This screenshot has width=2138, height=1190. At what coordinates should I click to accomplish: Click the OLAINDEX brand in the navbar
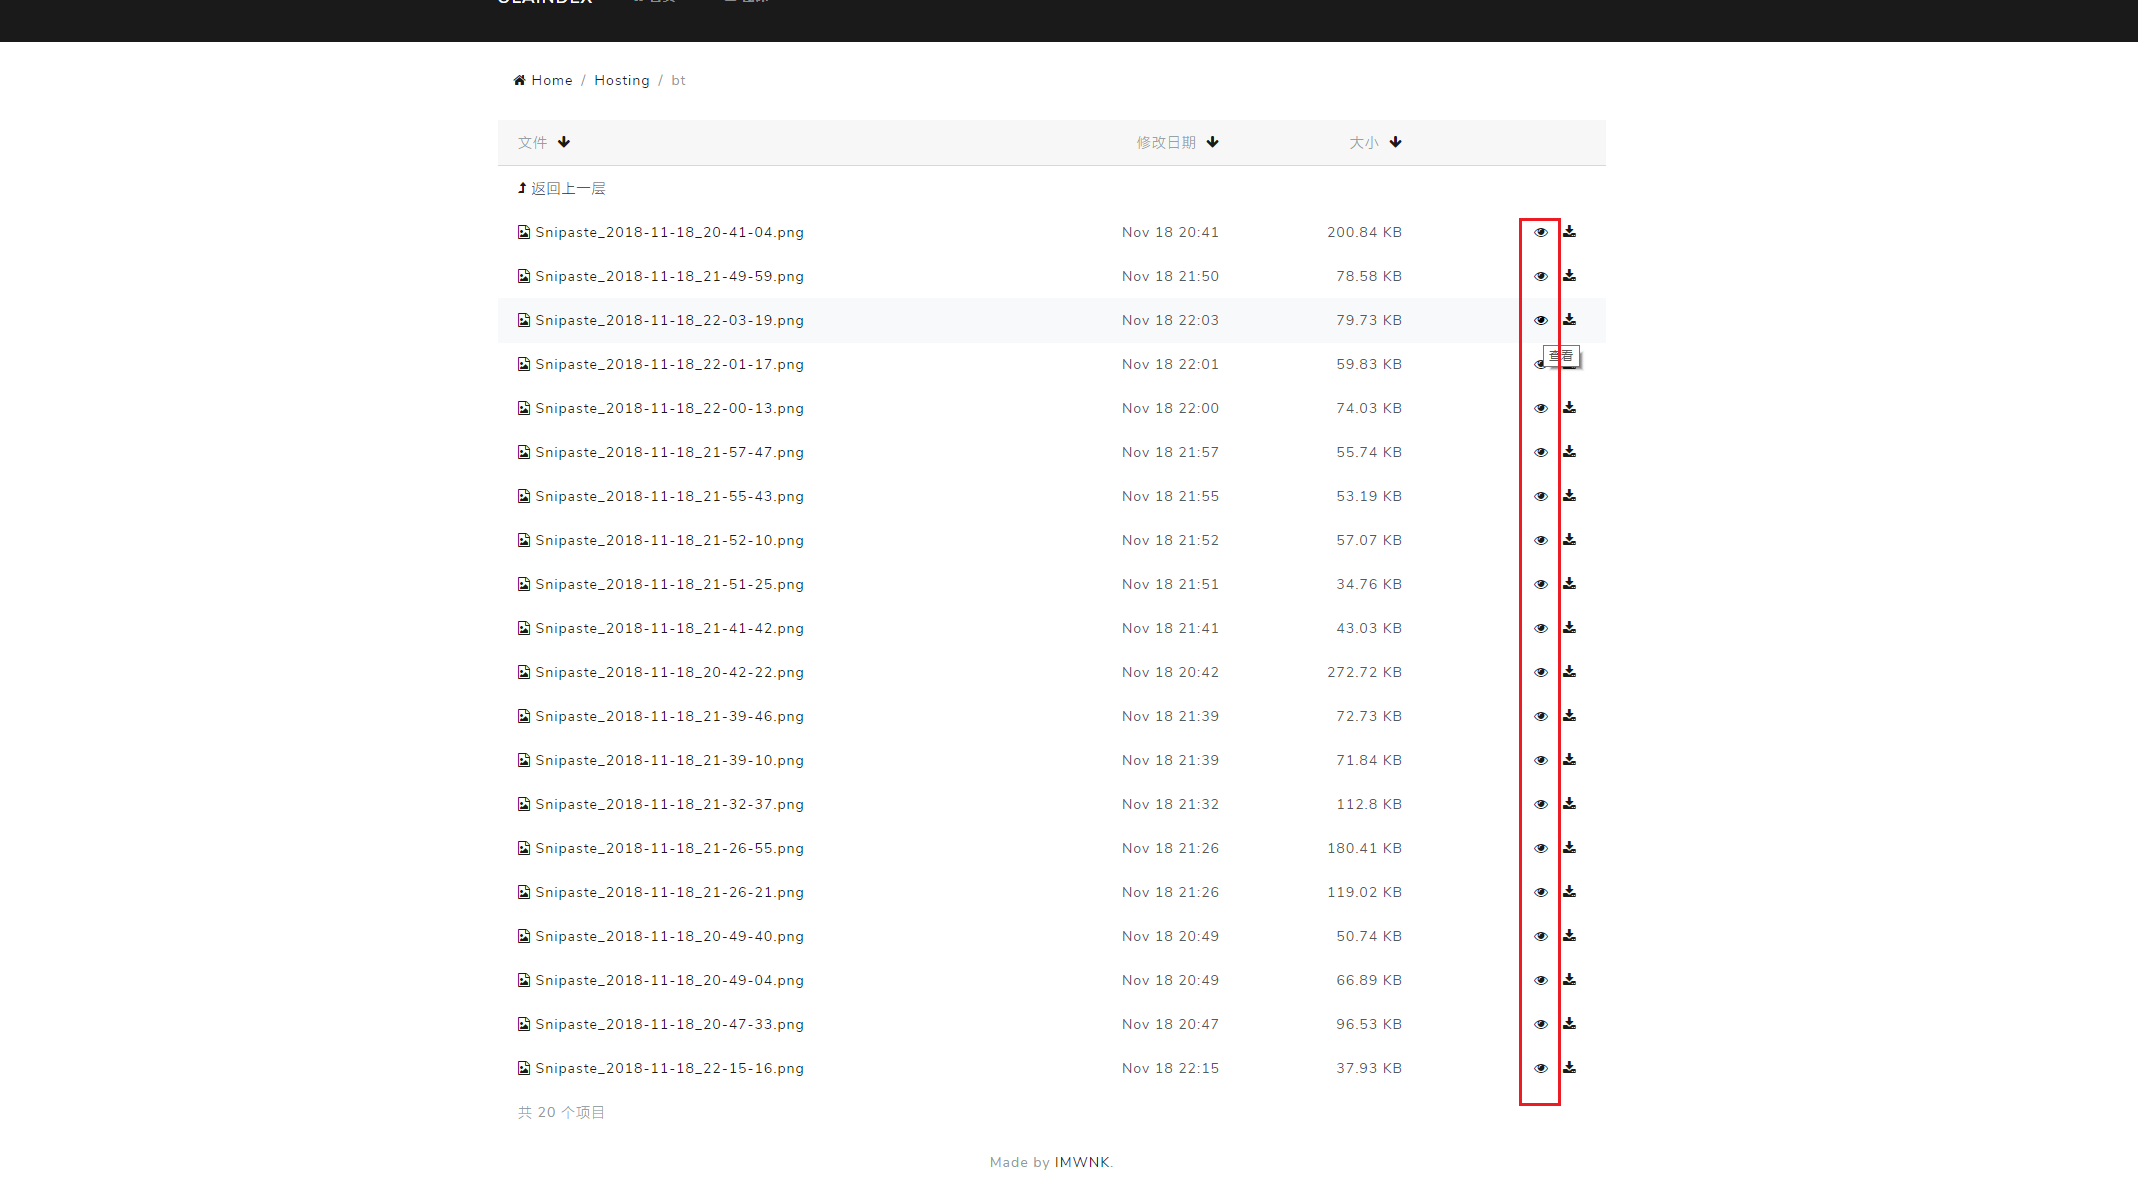pos(543,3)
